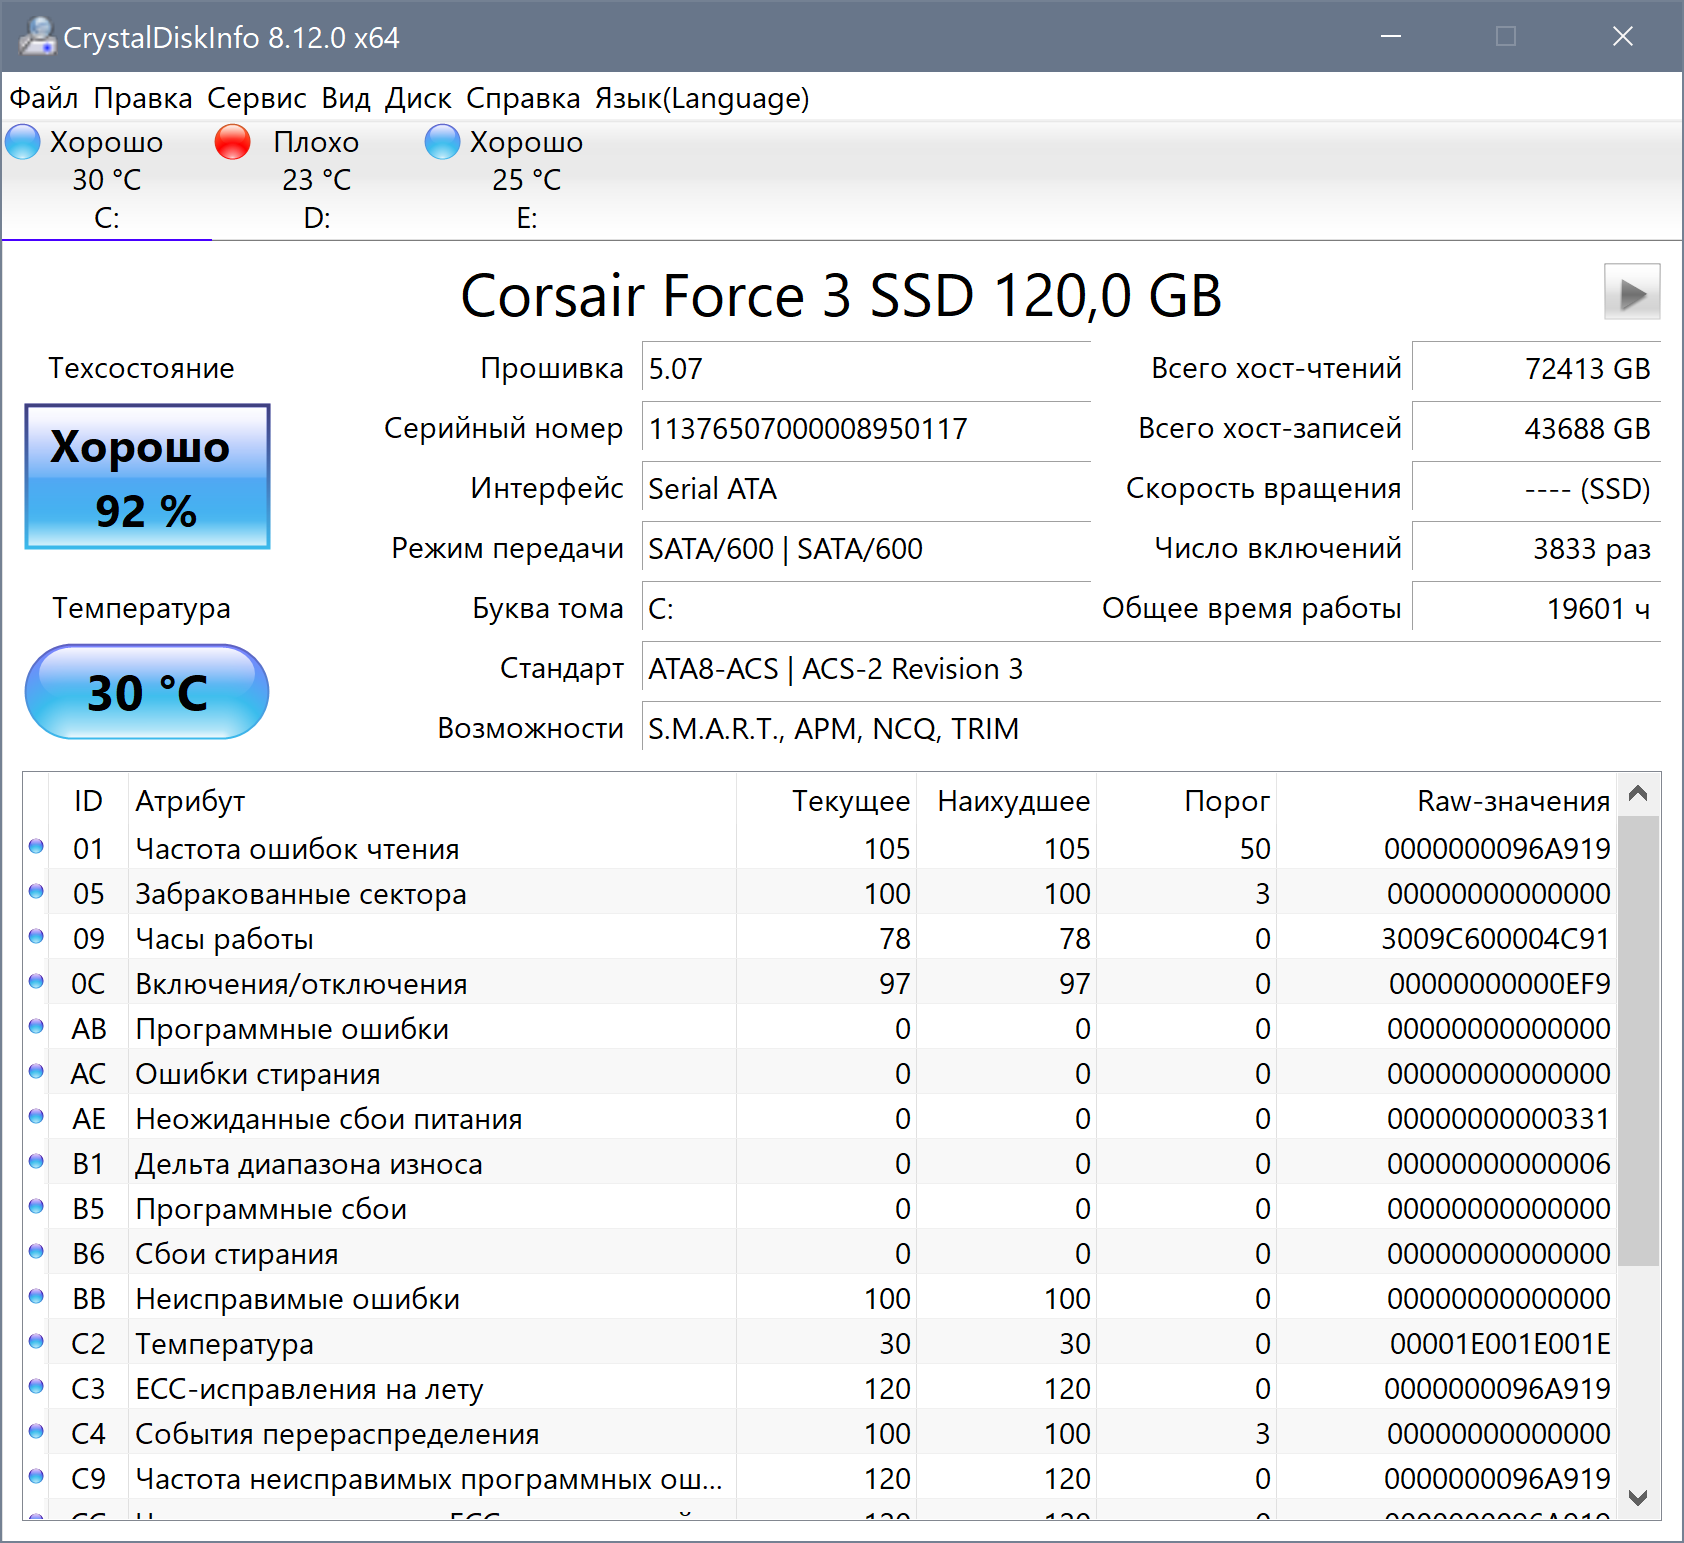The height and width of the screenshot is (1543, 1684).
Task: Open the Правка menu
Action: pyautogui.click(x=143, y=98)
